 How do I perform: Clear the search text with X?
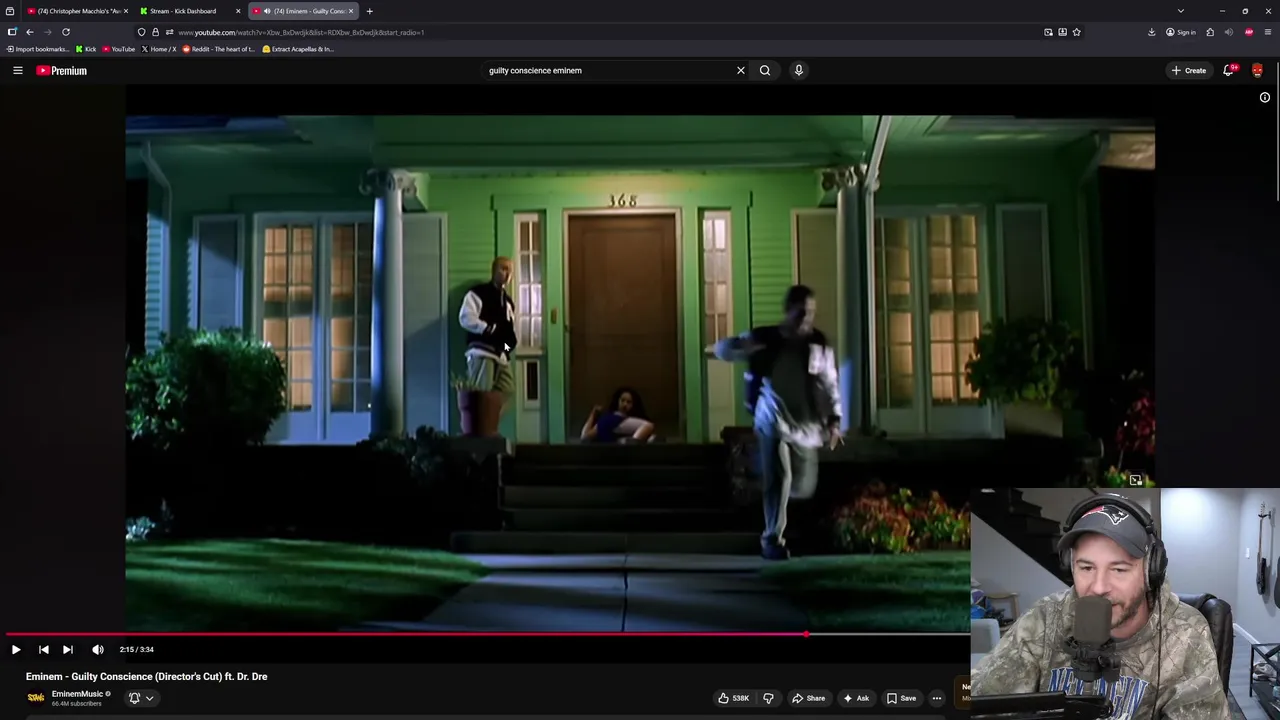741,70
